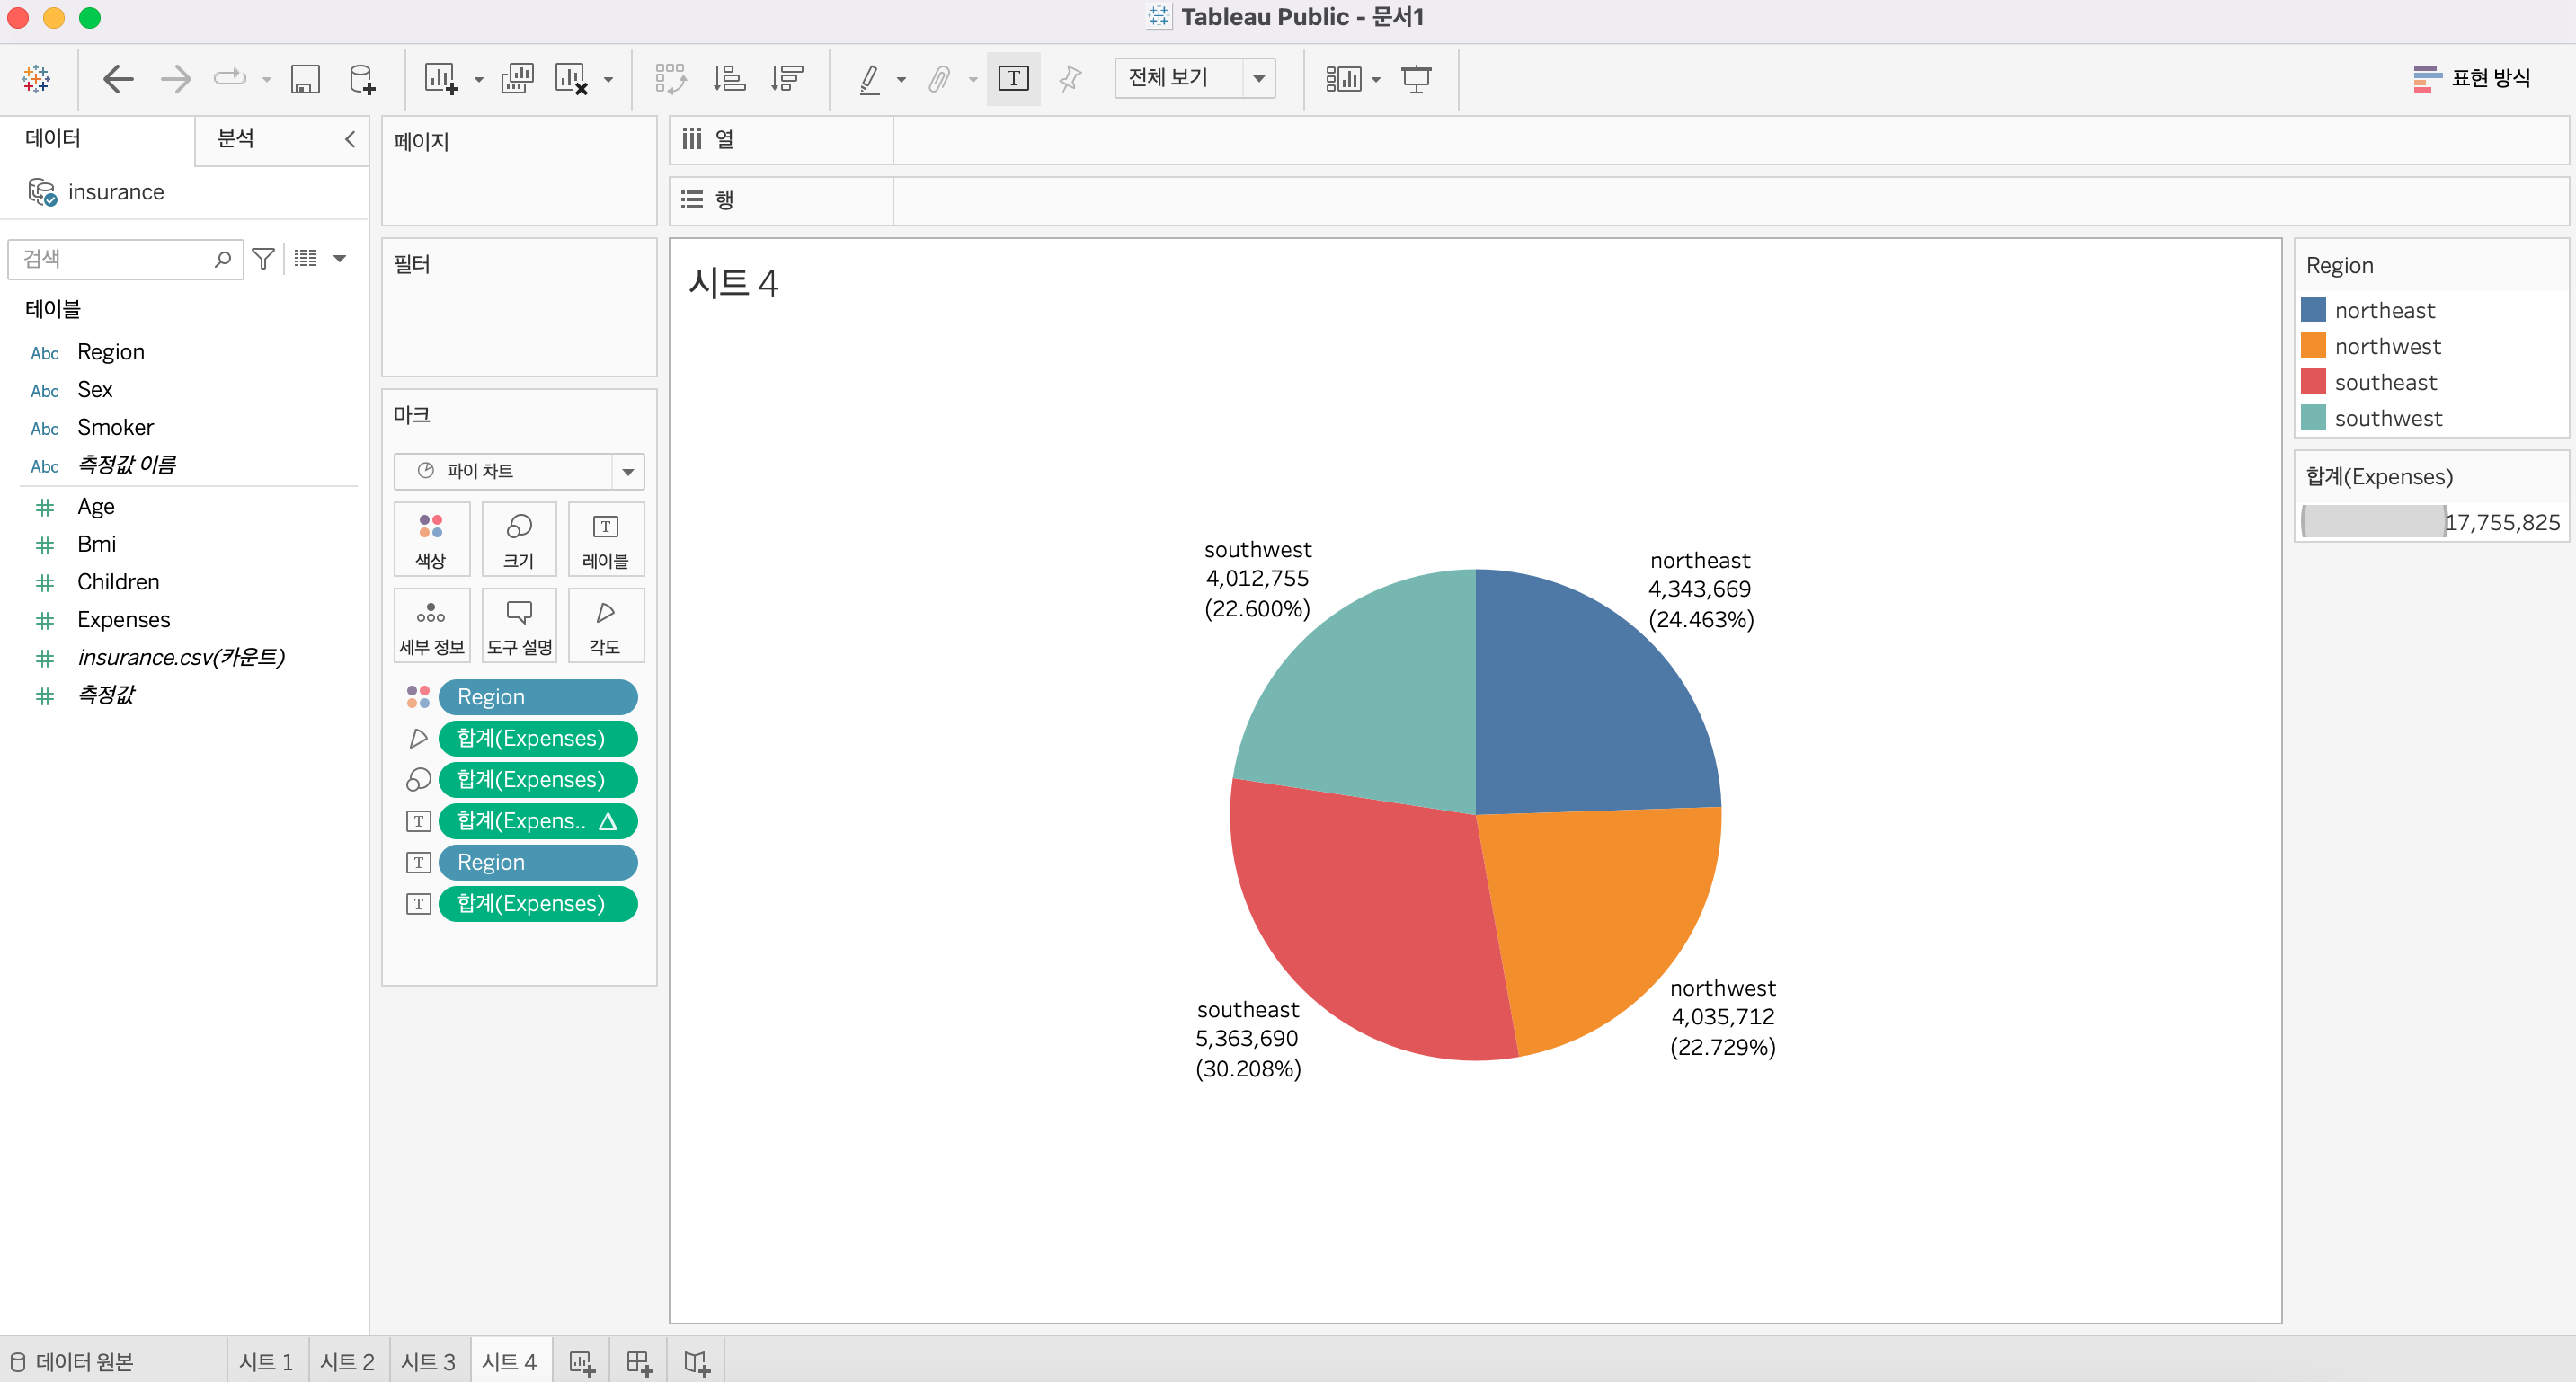Screen dimensions: 2576x1382
Task: Click the Clear sheet toolbar icon
Action: pyautogui.click(x=571, y=78)
